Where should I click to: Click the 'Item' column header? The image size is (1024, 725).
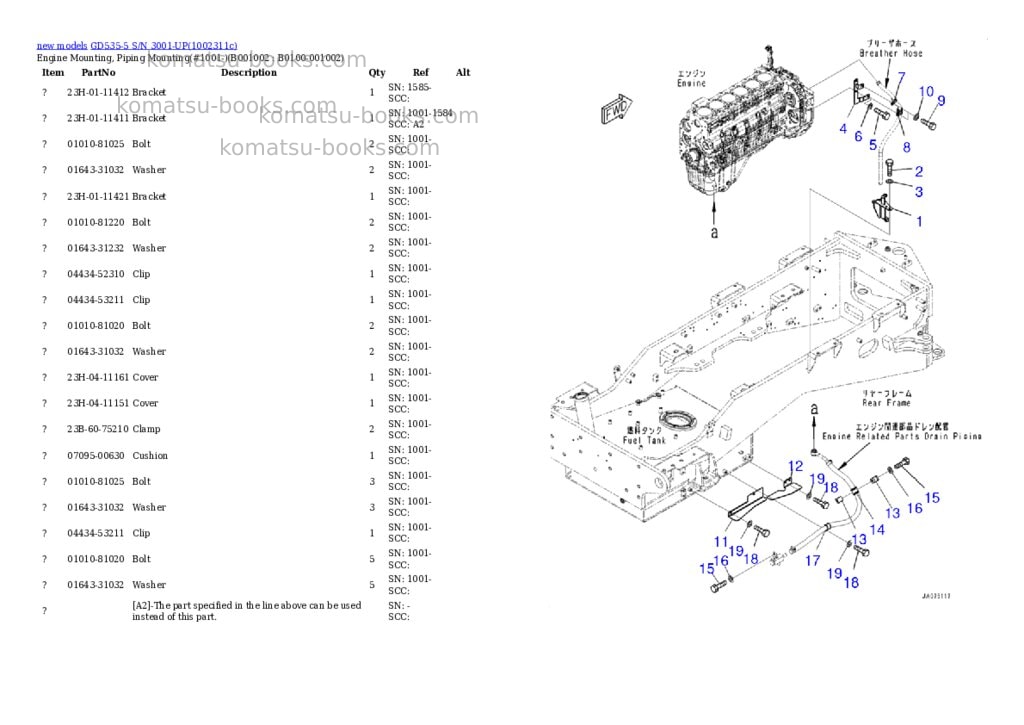[53, 72]
